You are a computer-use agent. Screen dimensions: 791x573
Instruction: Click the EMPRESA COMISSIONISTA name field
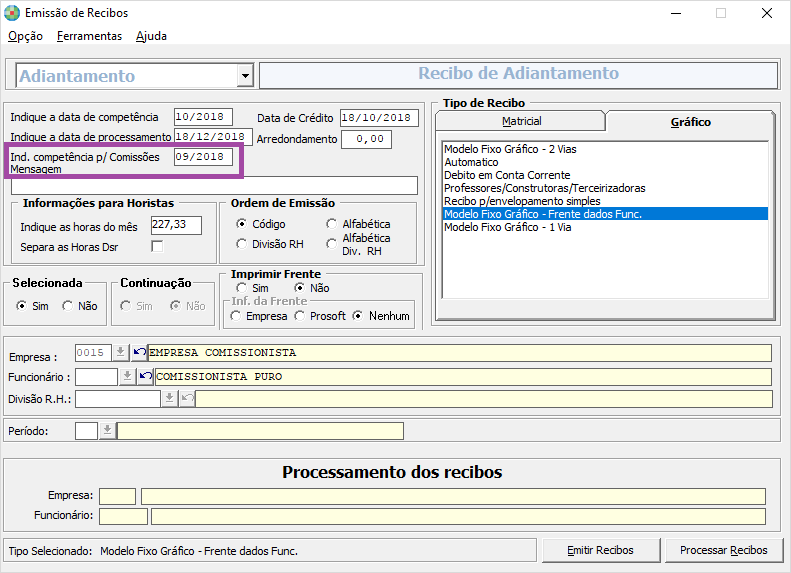click(x=460, y=353)
